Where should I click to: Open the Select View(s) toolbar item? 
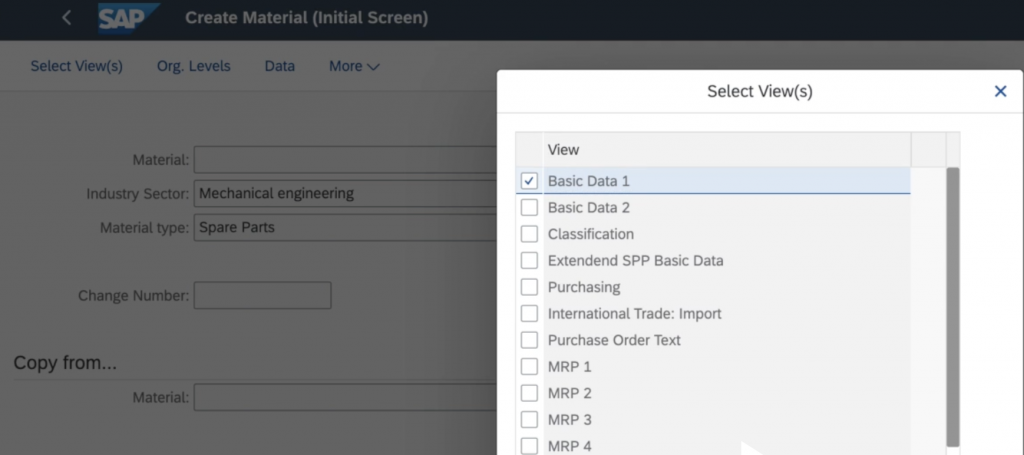coord(76,66)
